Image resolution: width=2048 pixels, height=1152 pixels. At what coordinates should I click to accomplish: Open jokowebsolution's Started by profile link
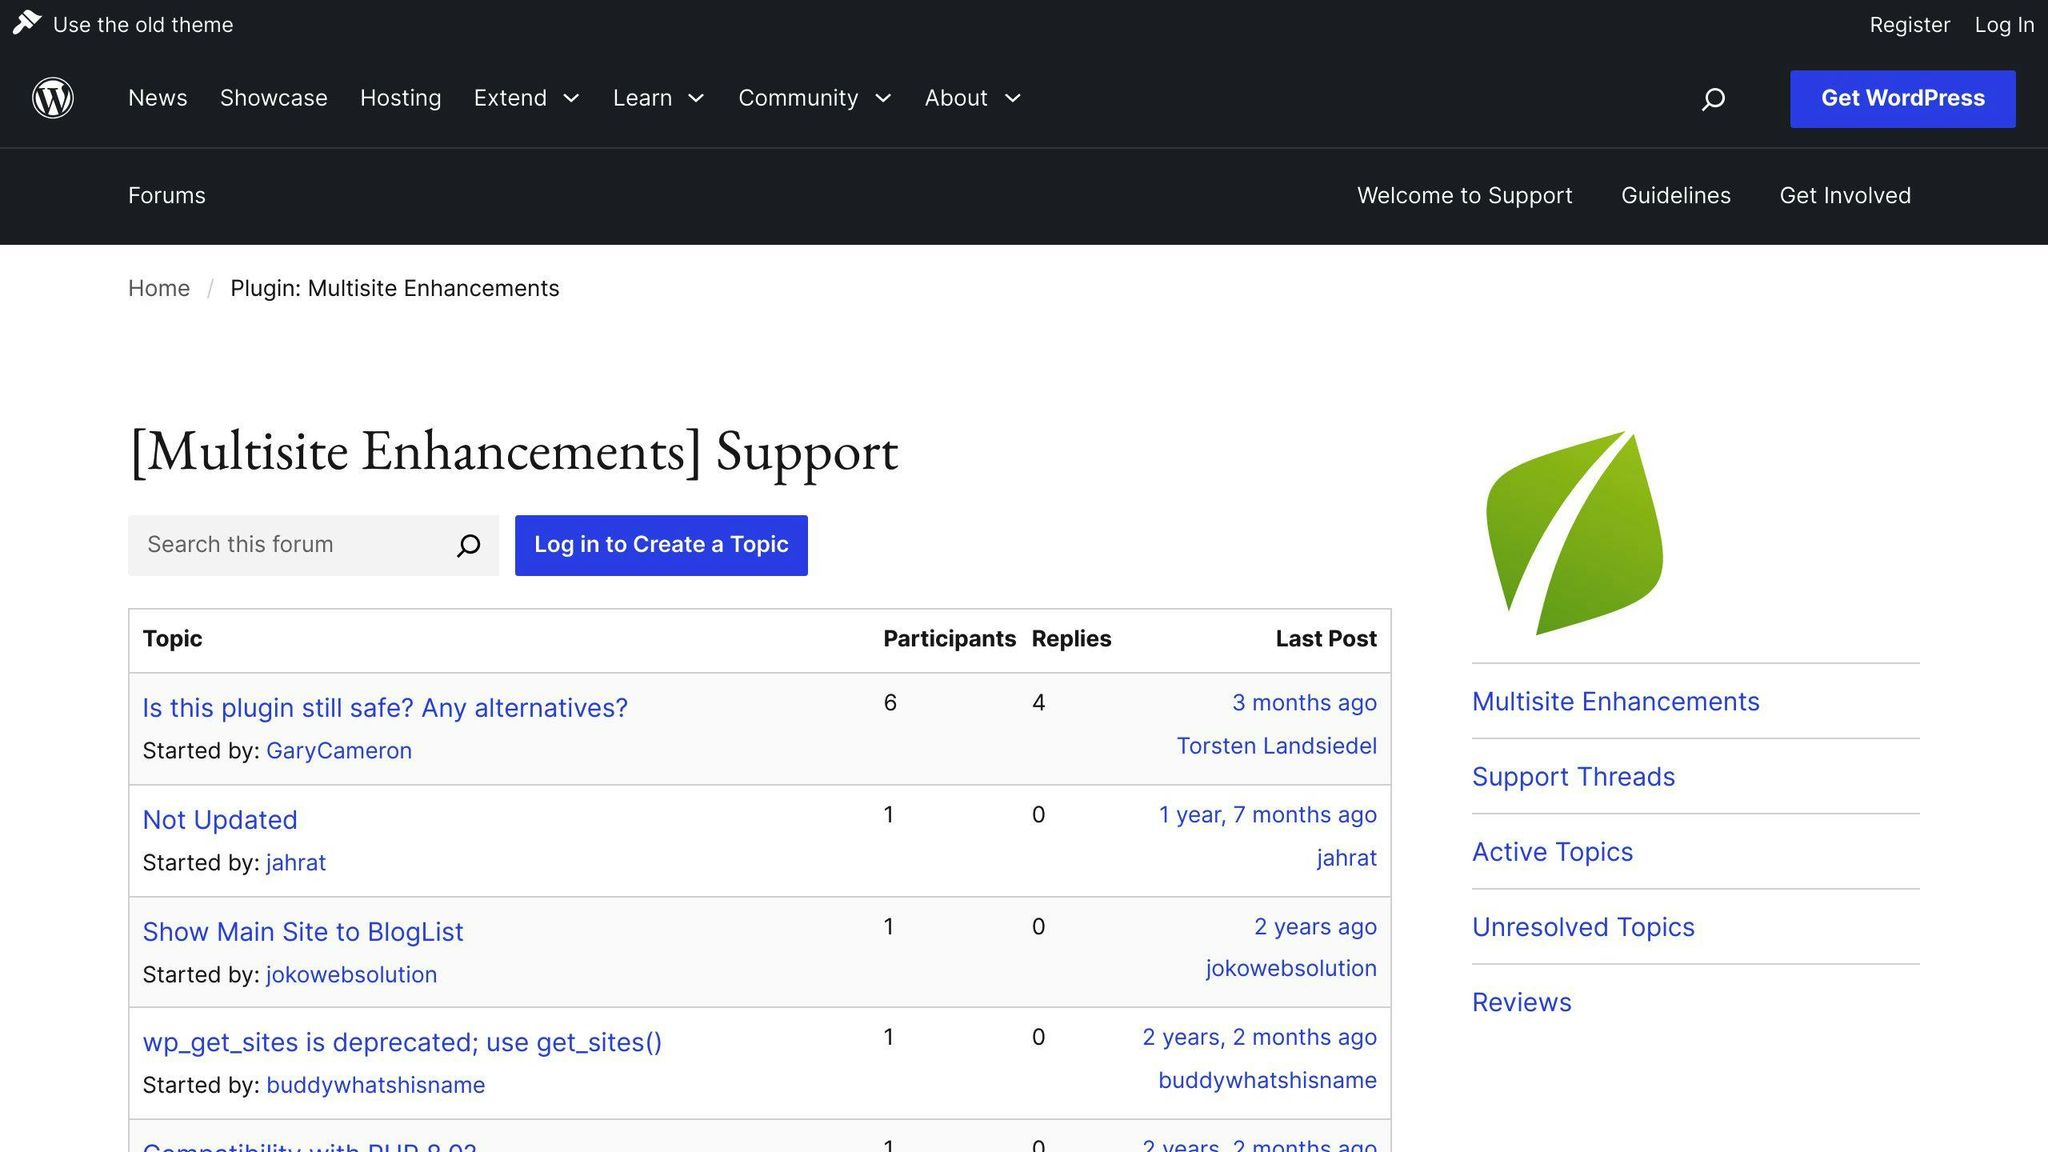pyautogui.click(x=351, y=975)
